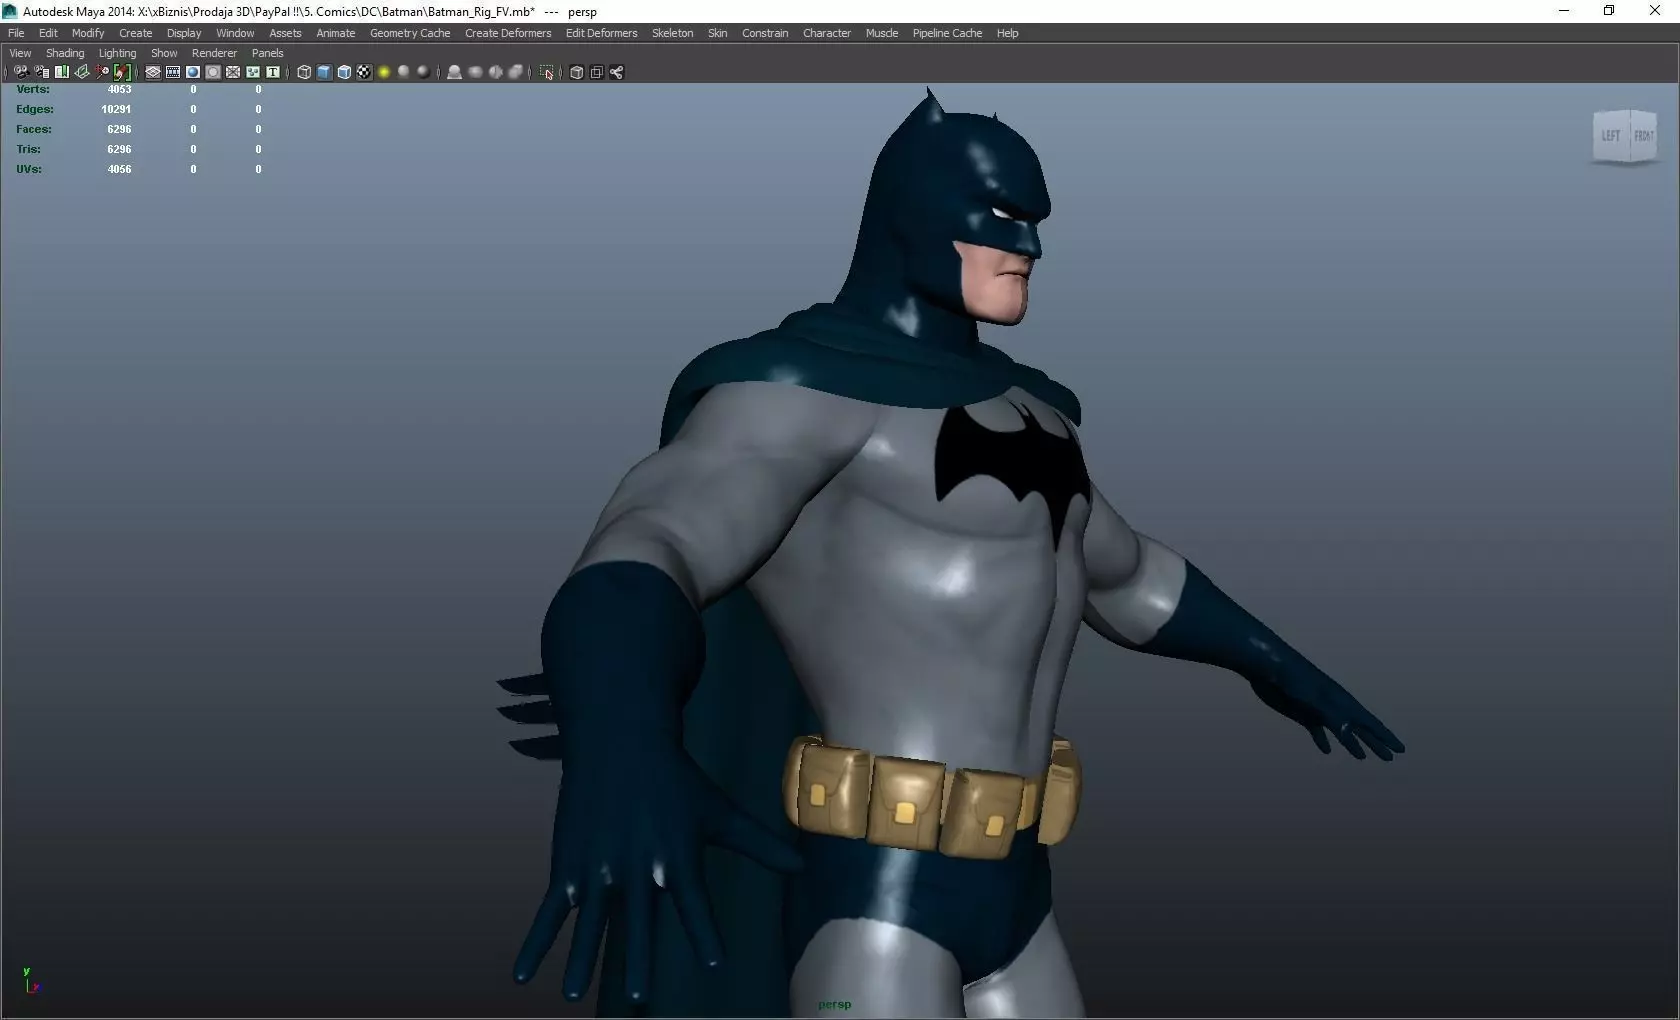This screenshot has width=1680, height=1020.
Task: Toggle the Depth of Field icon
Action: [x=515, y=72]
